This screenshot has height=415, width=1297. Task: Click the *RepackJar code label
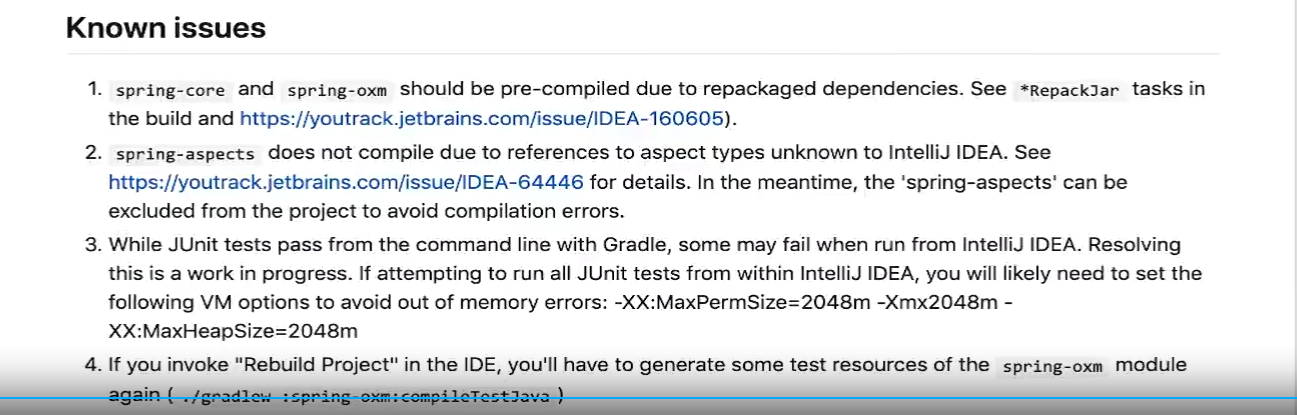tap(1069, 90)
